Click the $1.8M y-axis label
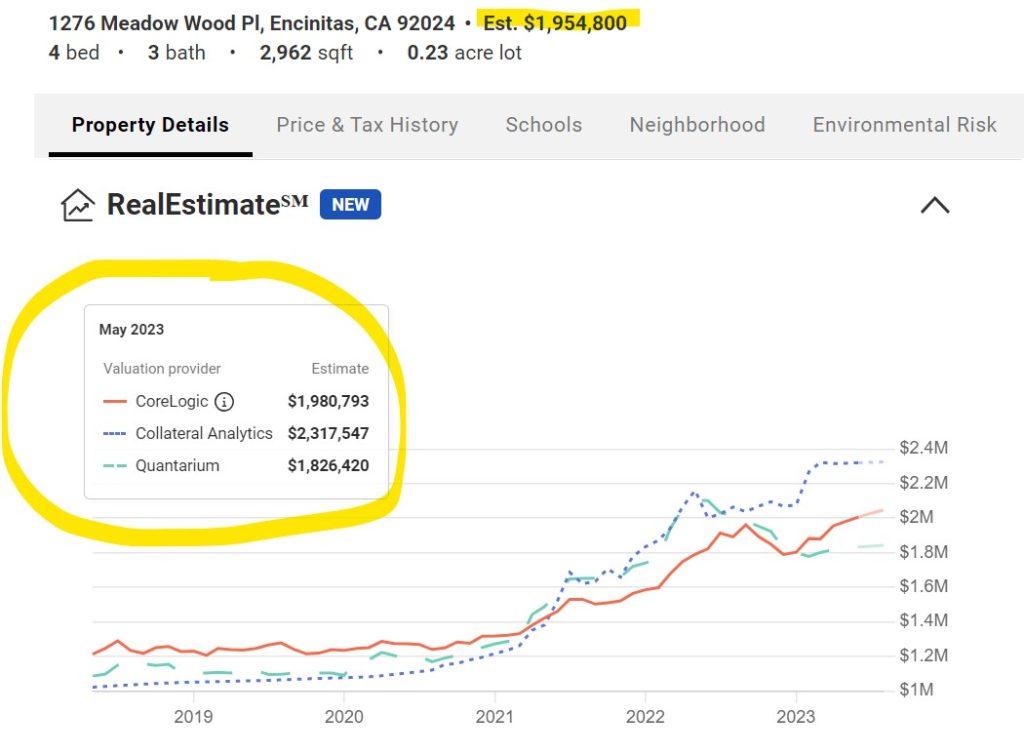Screen dimensions: 1024x754 pos(923,552)
